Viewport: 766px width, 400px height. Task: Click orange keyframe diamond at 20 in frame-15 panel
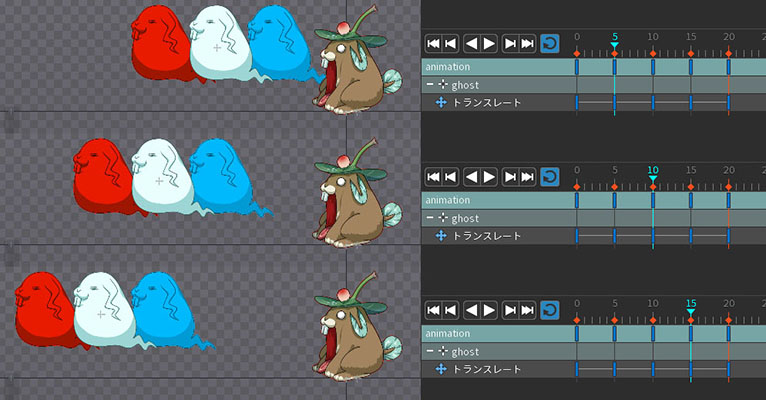tap(729, 320)
